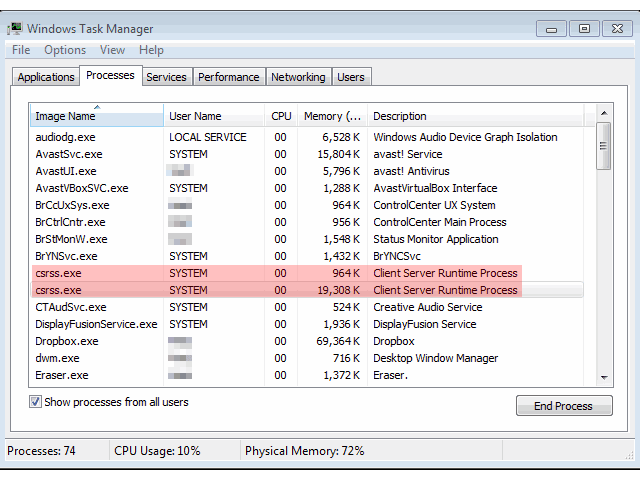Screen dimensions: 640x480
Task: Click Windows Audio Device Graph Isolation description
Action: point(465,137)
